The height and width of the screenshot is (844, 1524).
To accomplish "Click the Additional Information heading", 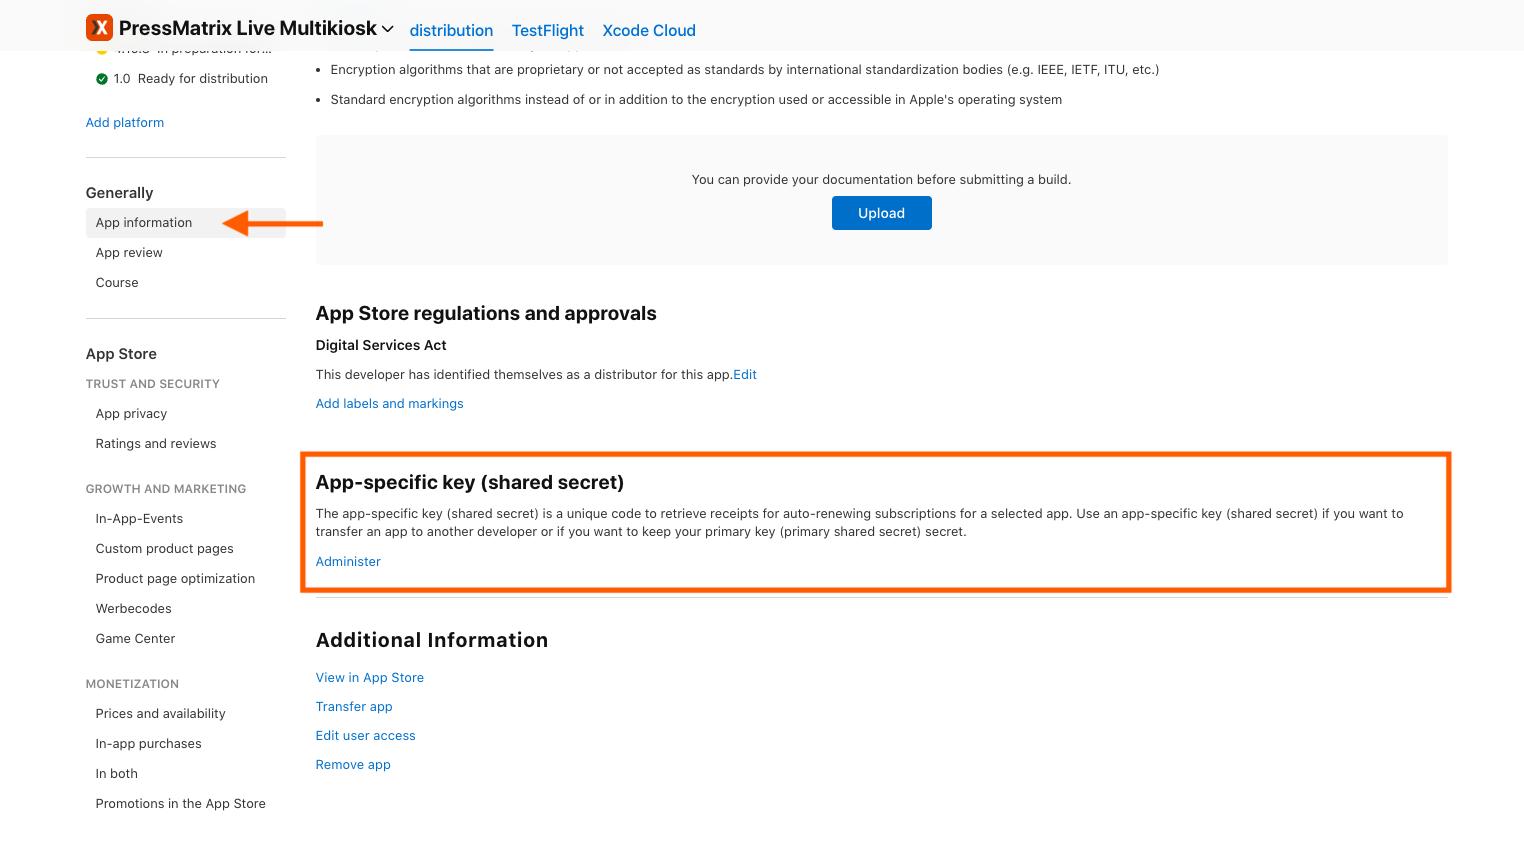I will coord(432,641).
